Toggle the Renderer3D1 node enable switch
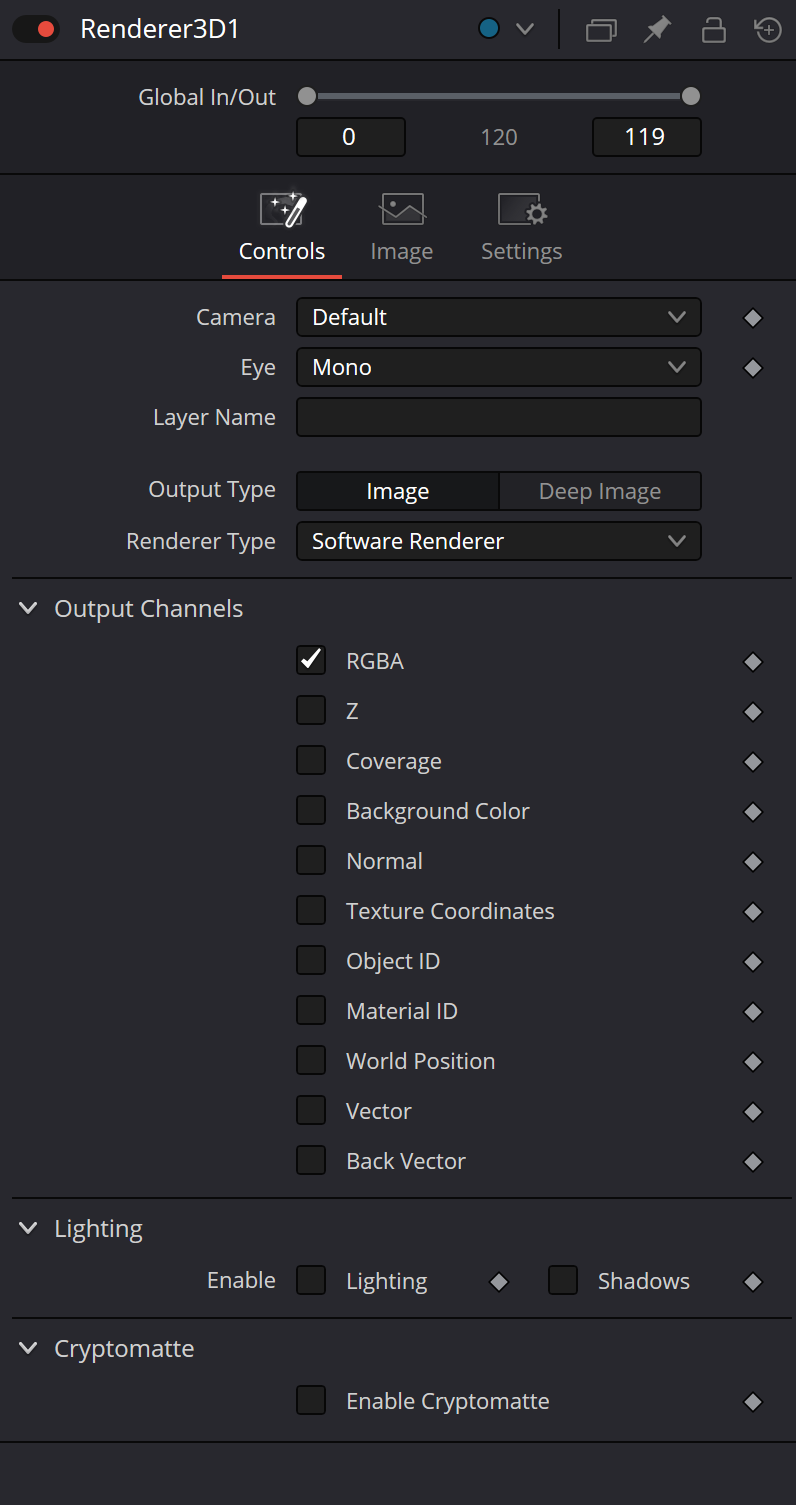Image resolution: width=796 pixels, height=1505 pixels. pyautogui.click(x=35, y=29)
